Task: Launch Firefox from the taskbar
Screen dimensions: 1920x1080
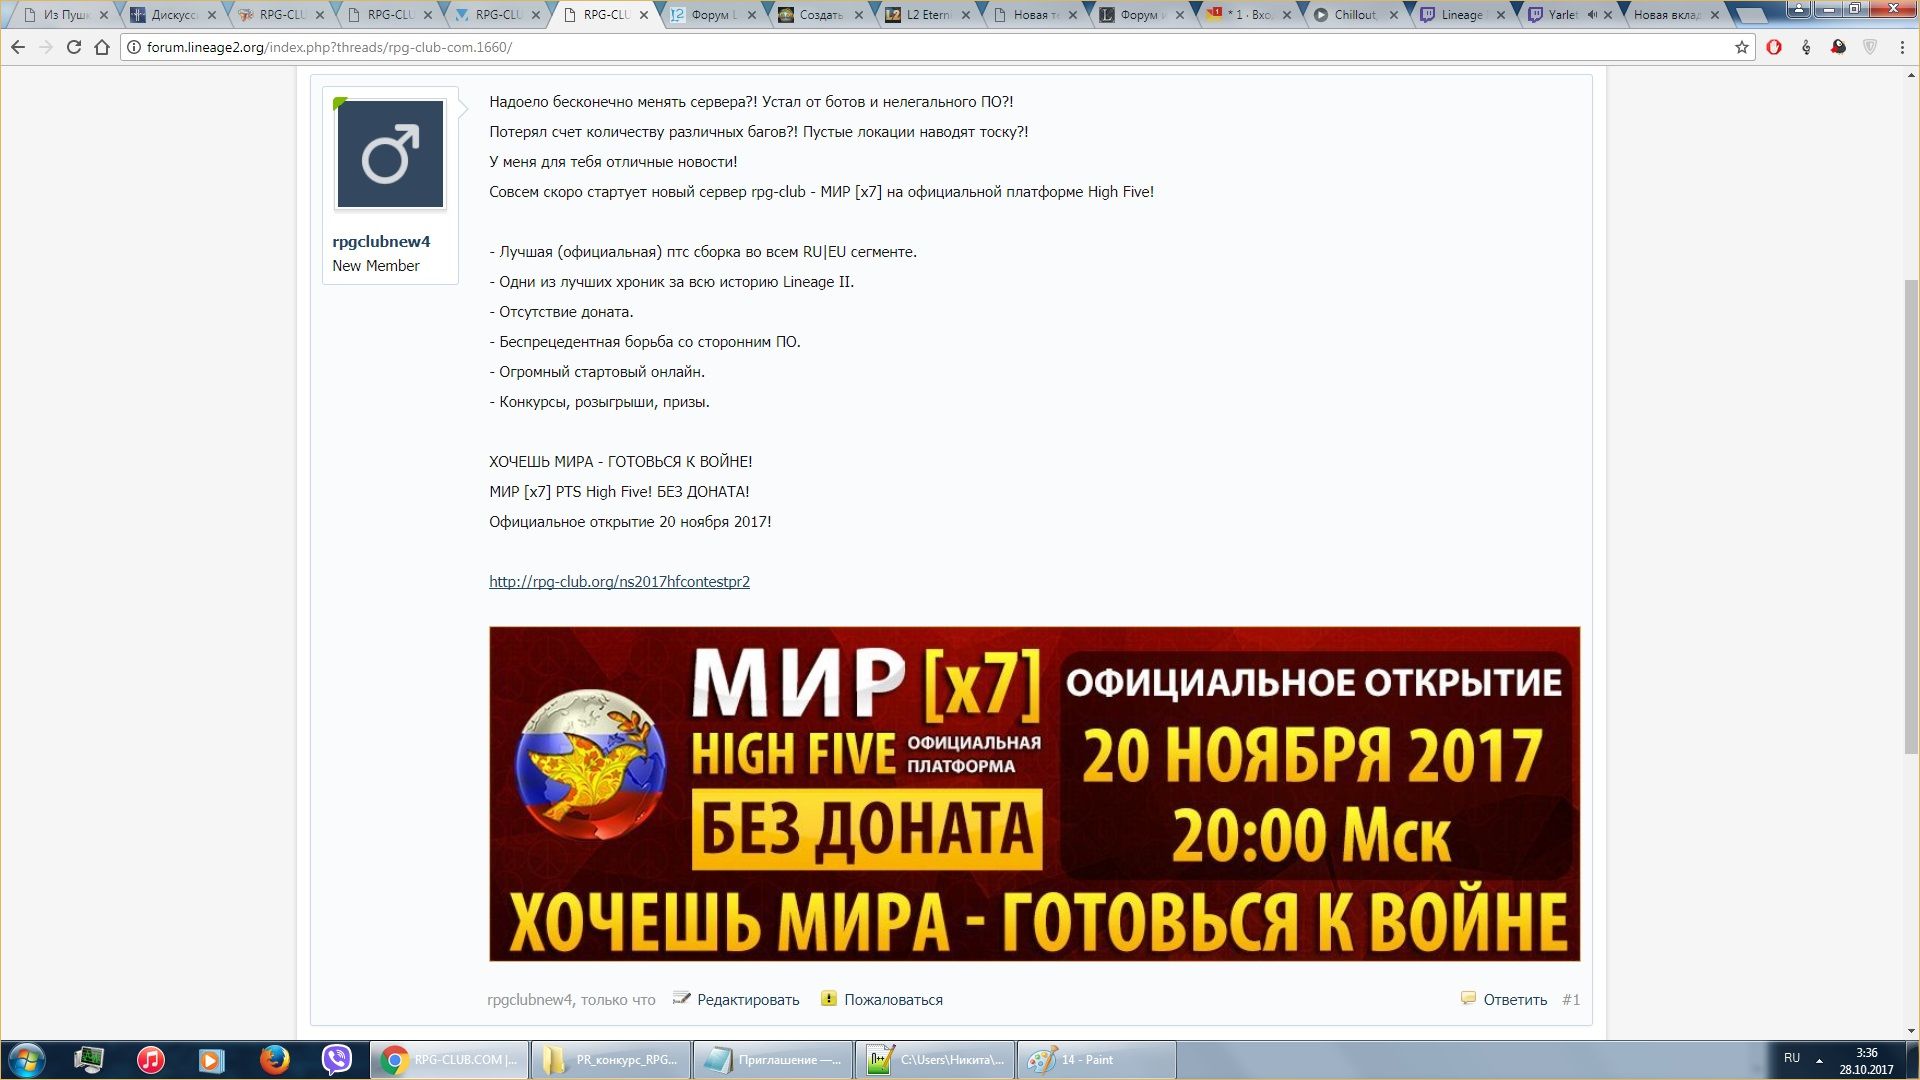Action: click(274, 1059)
